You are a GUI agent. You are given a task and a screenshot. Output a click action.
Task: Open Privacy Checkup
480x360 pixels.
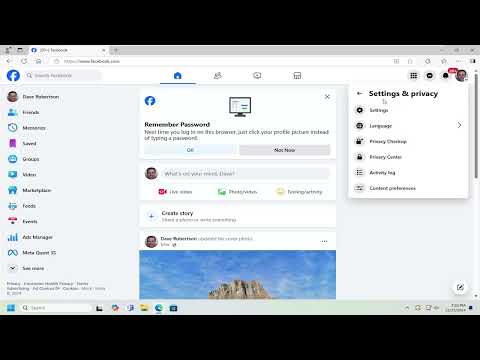pos(408,141)
